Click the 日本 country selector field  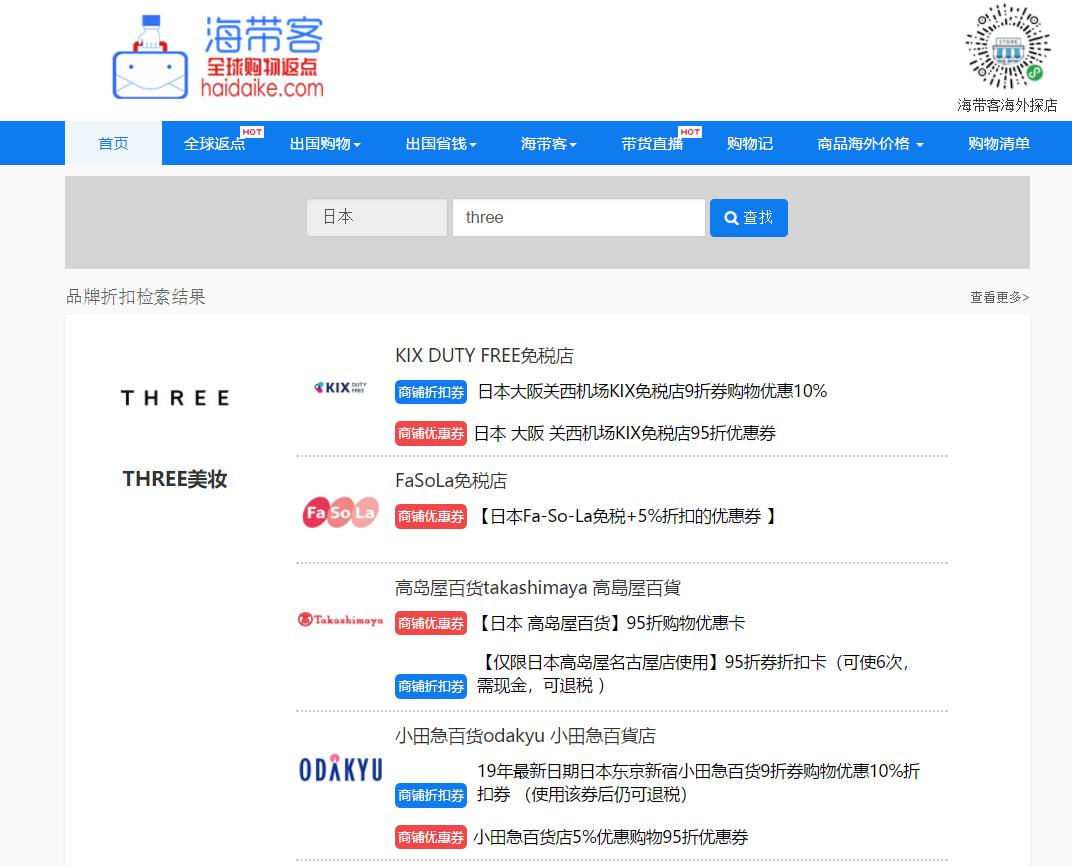(x=377, y=217)
